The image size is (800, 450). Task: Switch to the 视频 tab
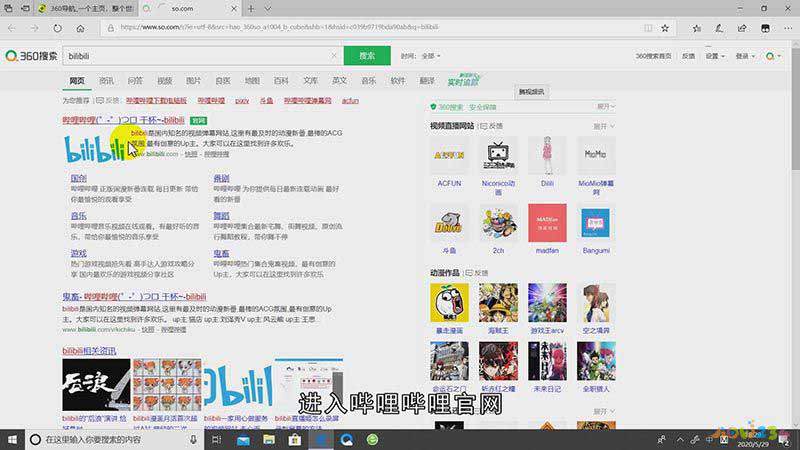164,81
